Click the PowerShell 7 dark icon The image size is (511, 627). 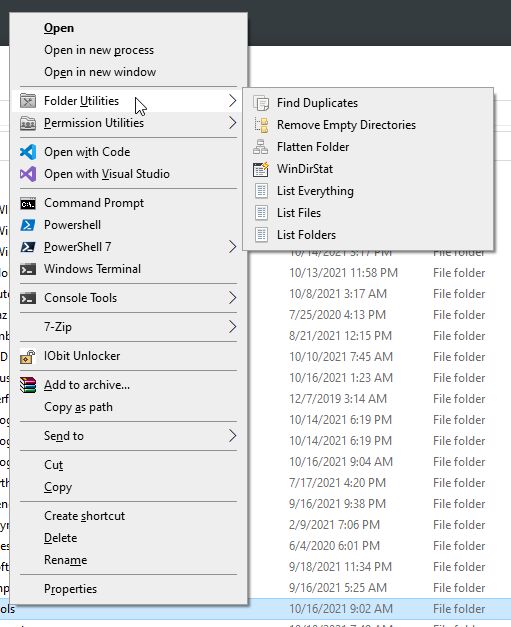click(28, 247)
